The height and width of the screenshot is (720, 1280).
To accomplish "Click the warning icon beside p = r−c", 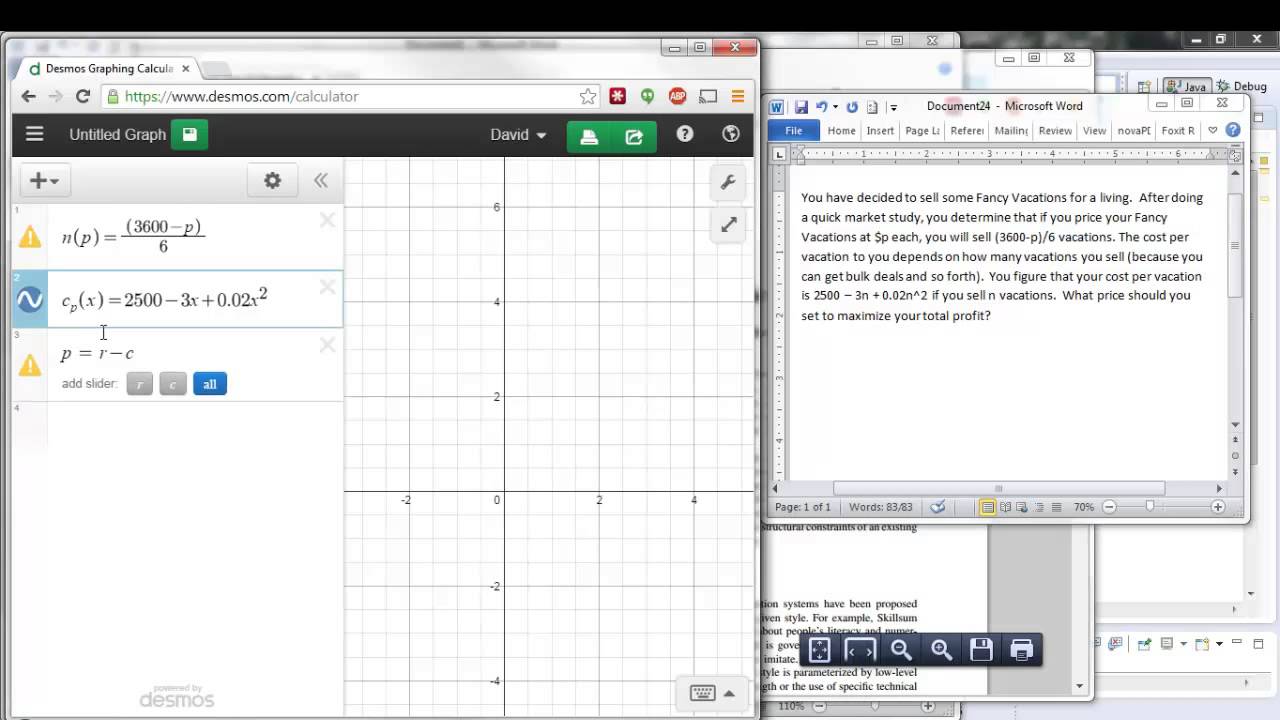I will (30, 365).
